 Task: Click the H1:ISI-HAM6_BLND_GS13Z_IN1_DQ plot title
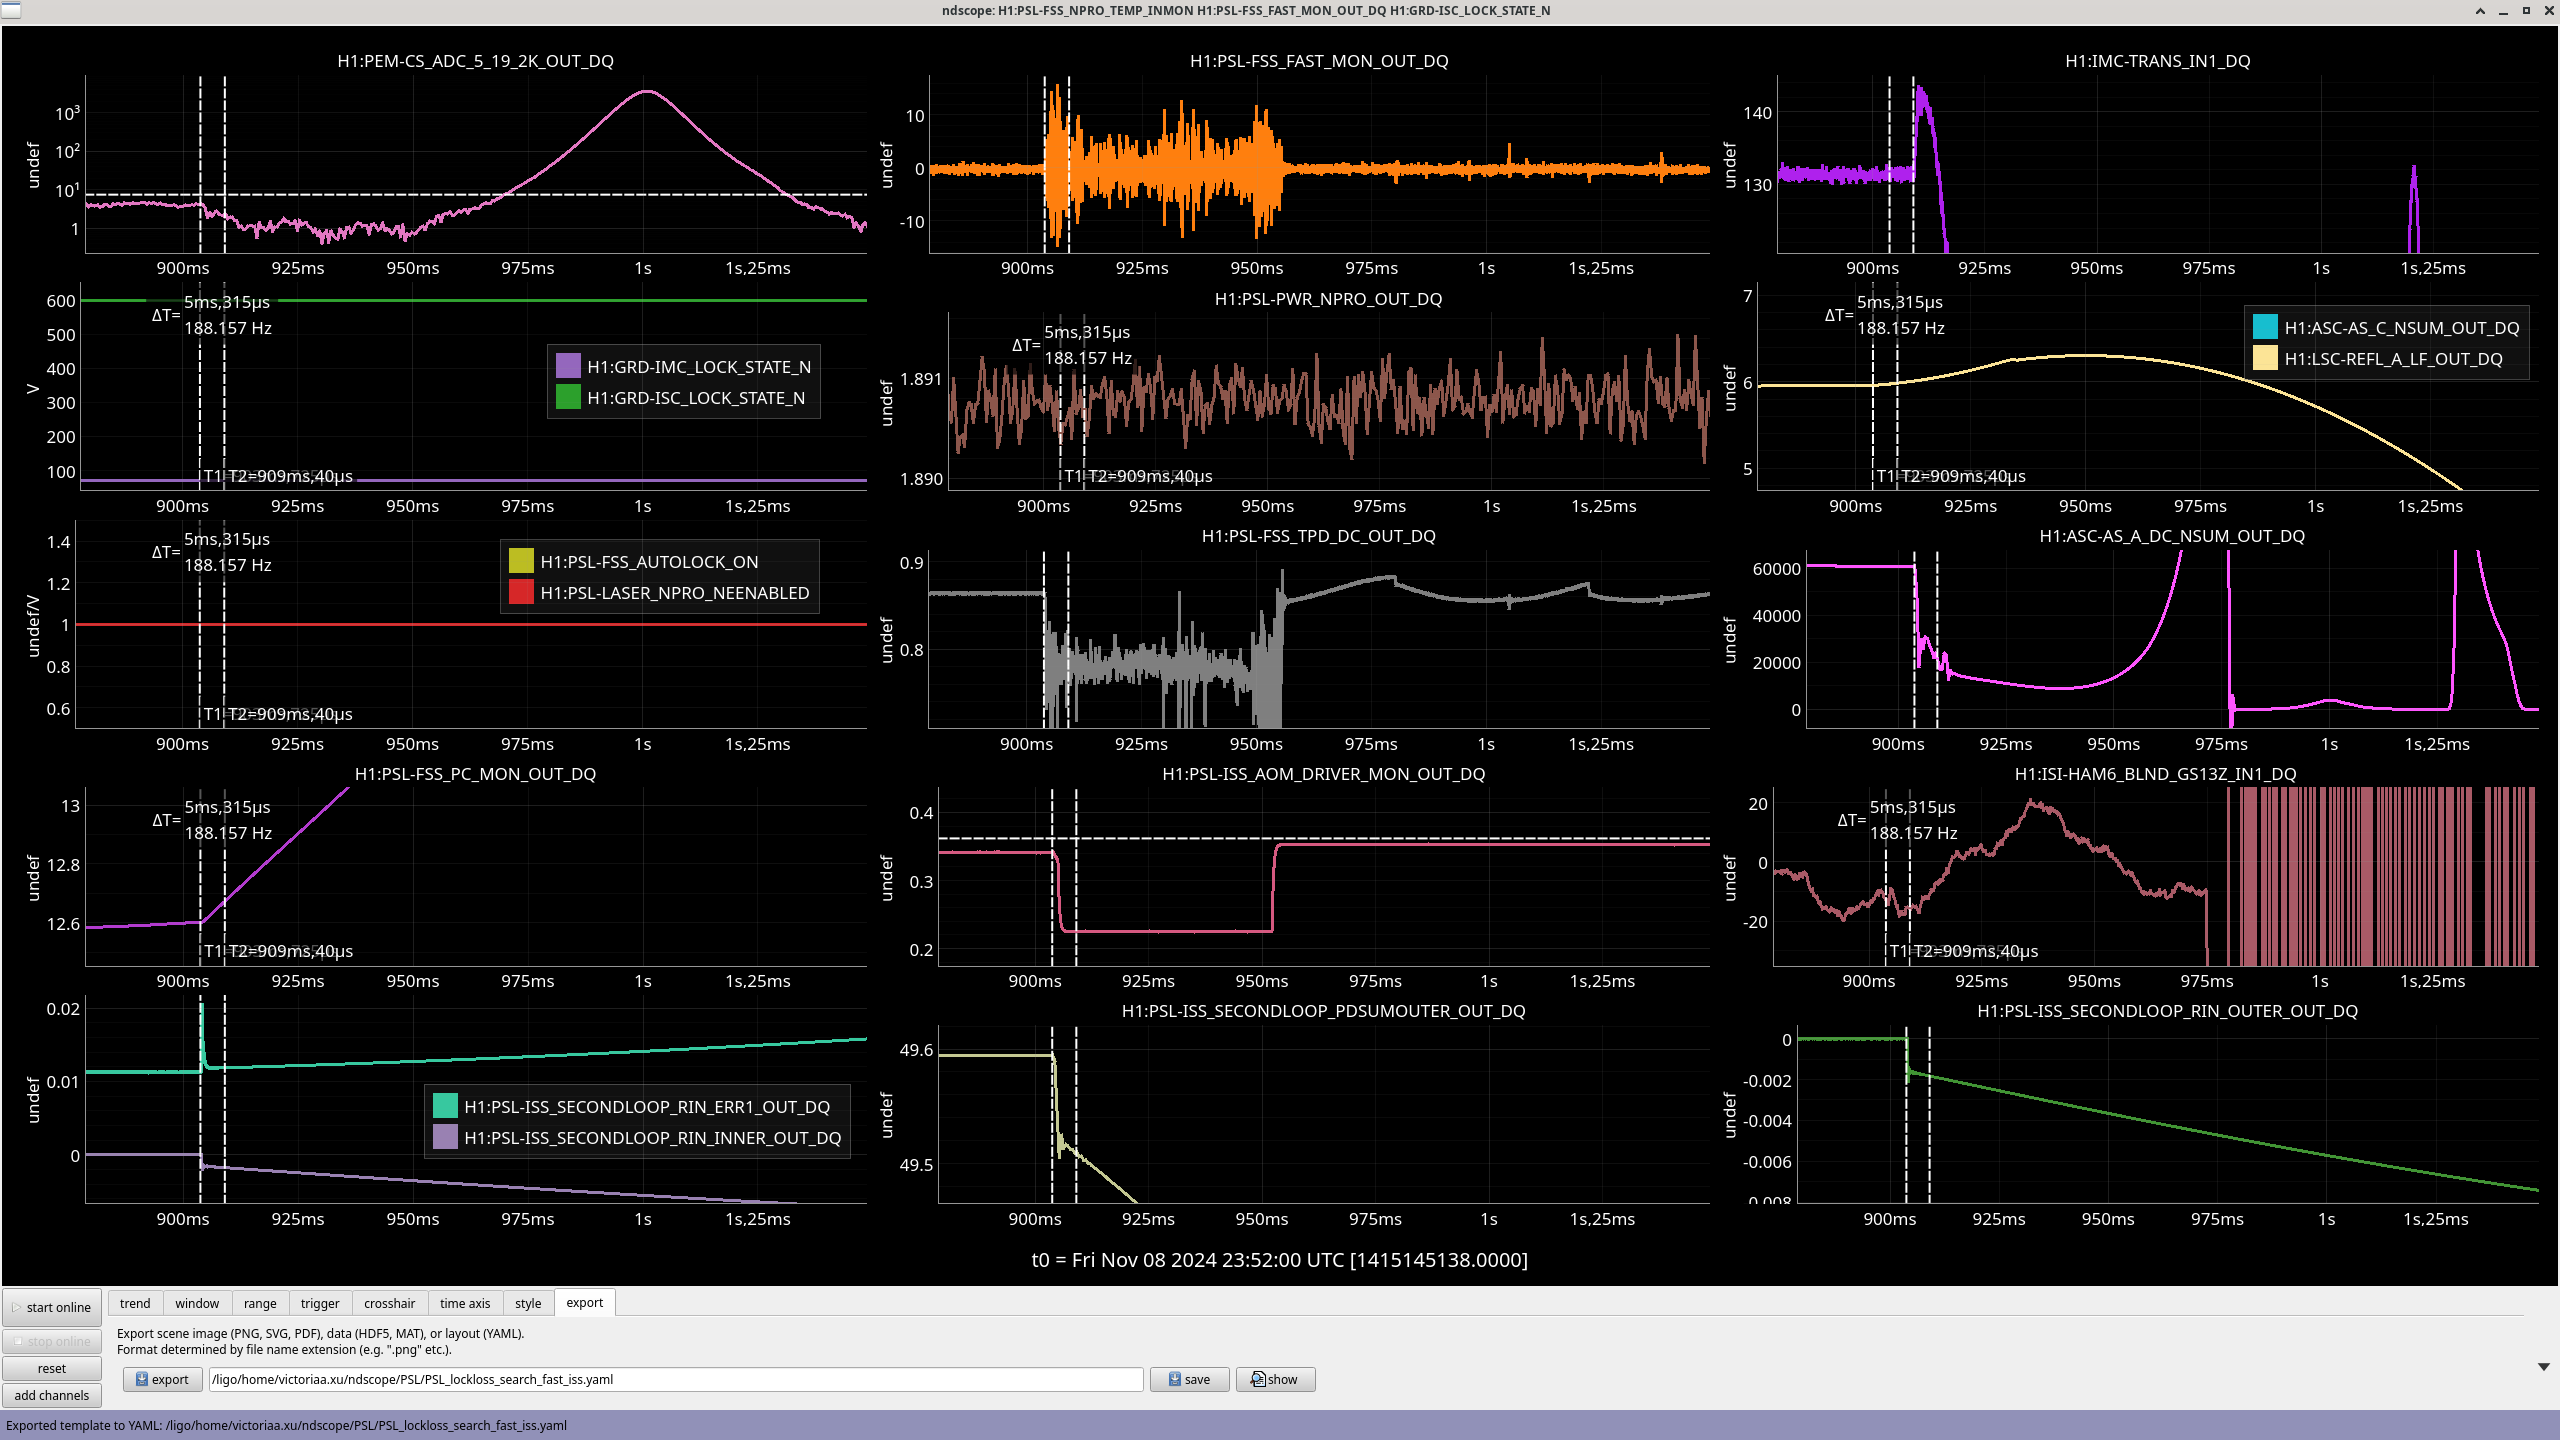coord(2155,774)
